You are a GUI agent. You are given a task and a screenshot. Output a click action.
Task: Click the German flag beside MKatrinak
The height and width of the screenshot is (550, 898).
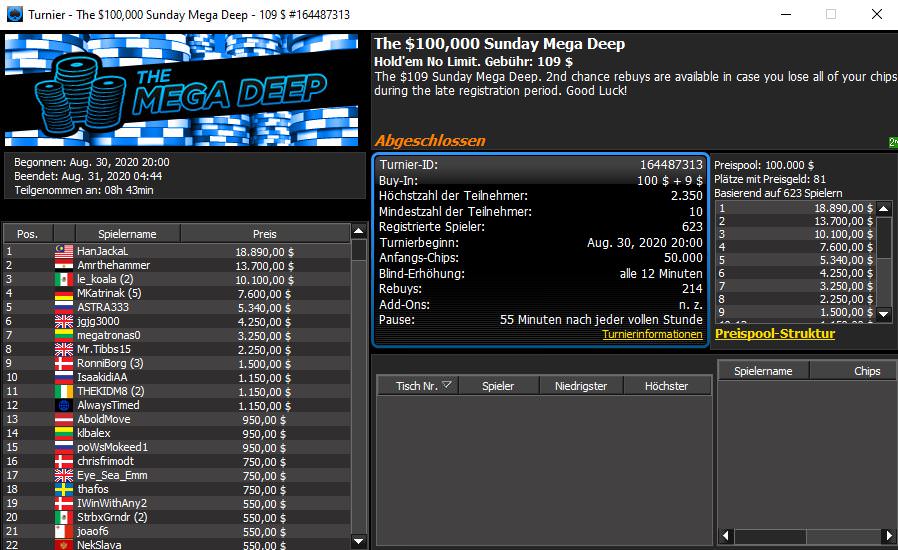[x=63, y=293]
